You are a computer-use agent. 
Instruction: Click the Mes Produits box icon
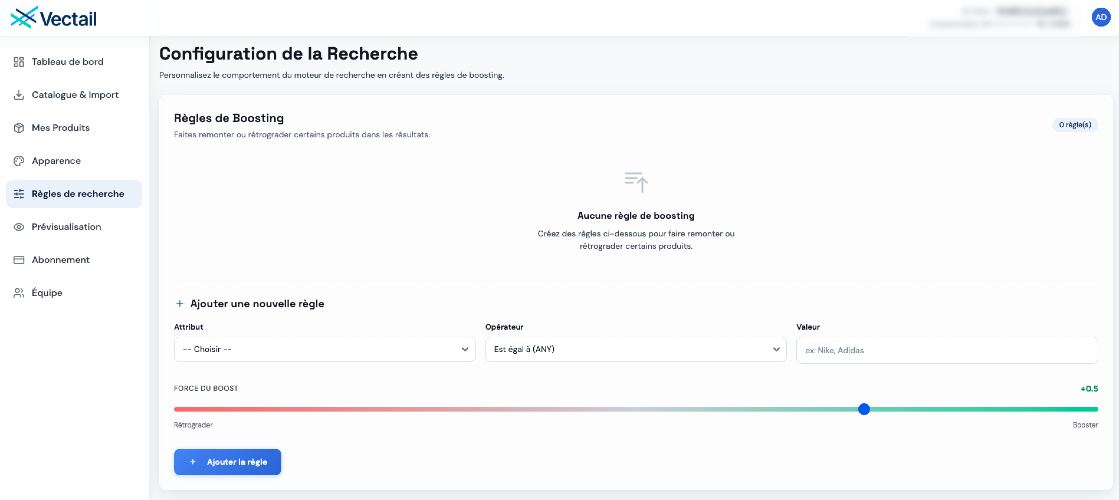pos(19,128)
